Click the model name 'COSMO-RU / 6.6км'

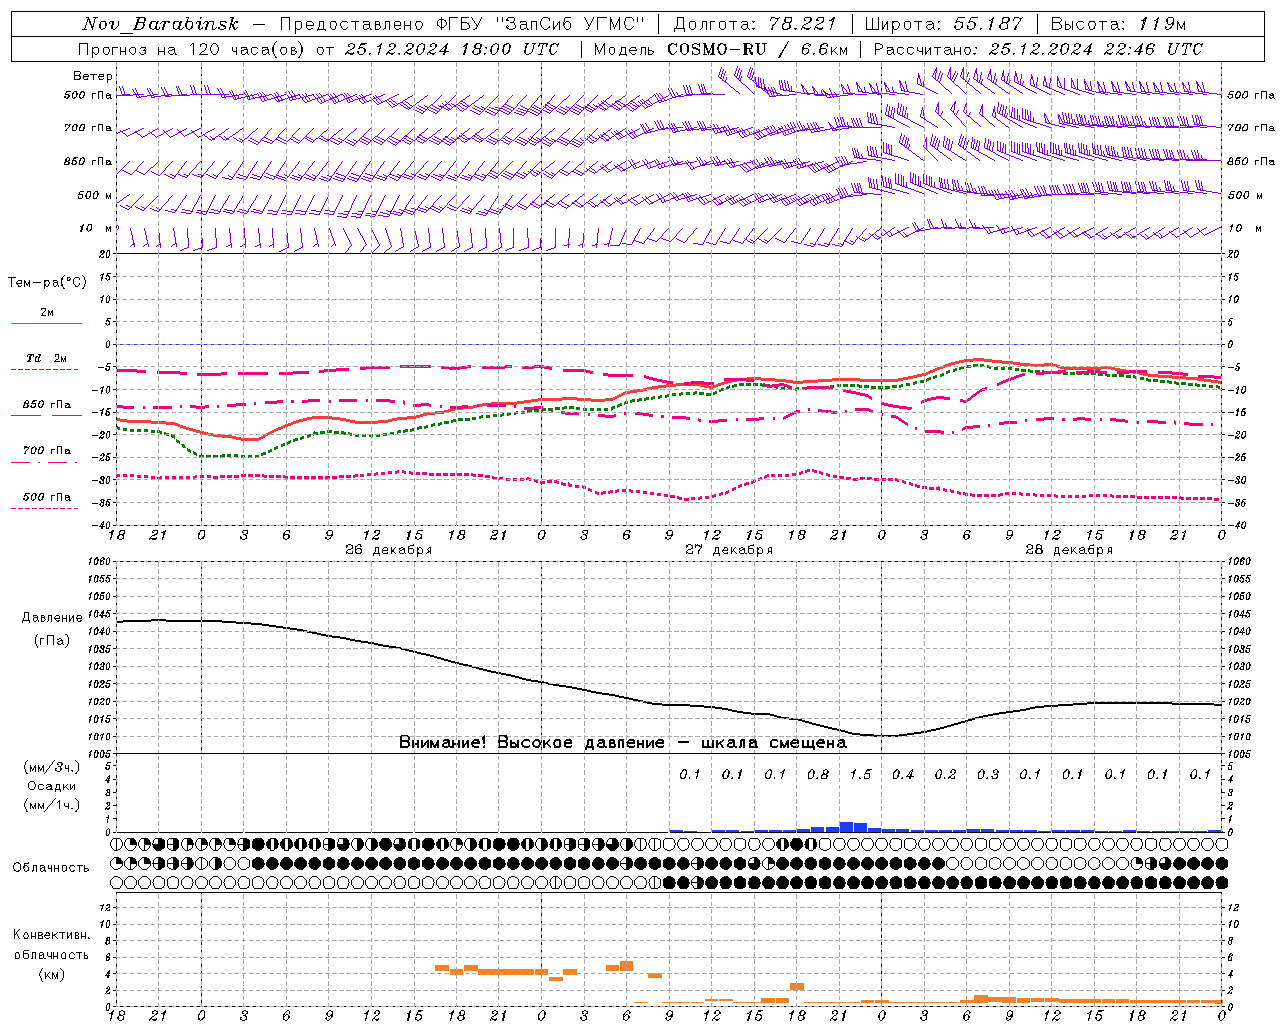(x=757, y=49)
